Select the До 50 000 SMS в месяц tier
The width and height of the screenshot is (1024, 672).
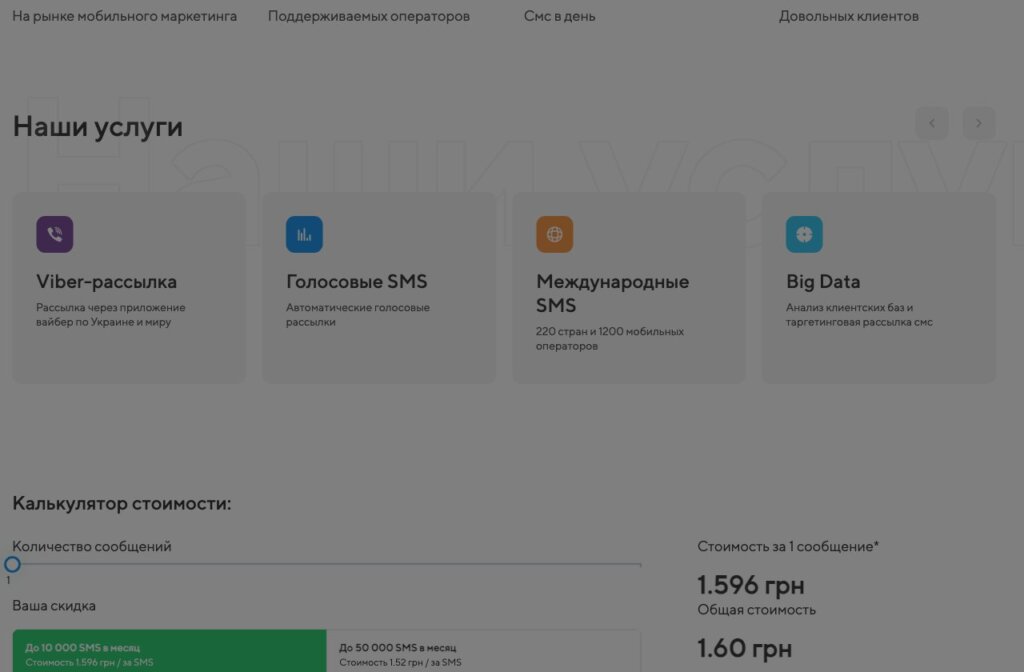pos(483,651)
